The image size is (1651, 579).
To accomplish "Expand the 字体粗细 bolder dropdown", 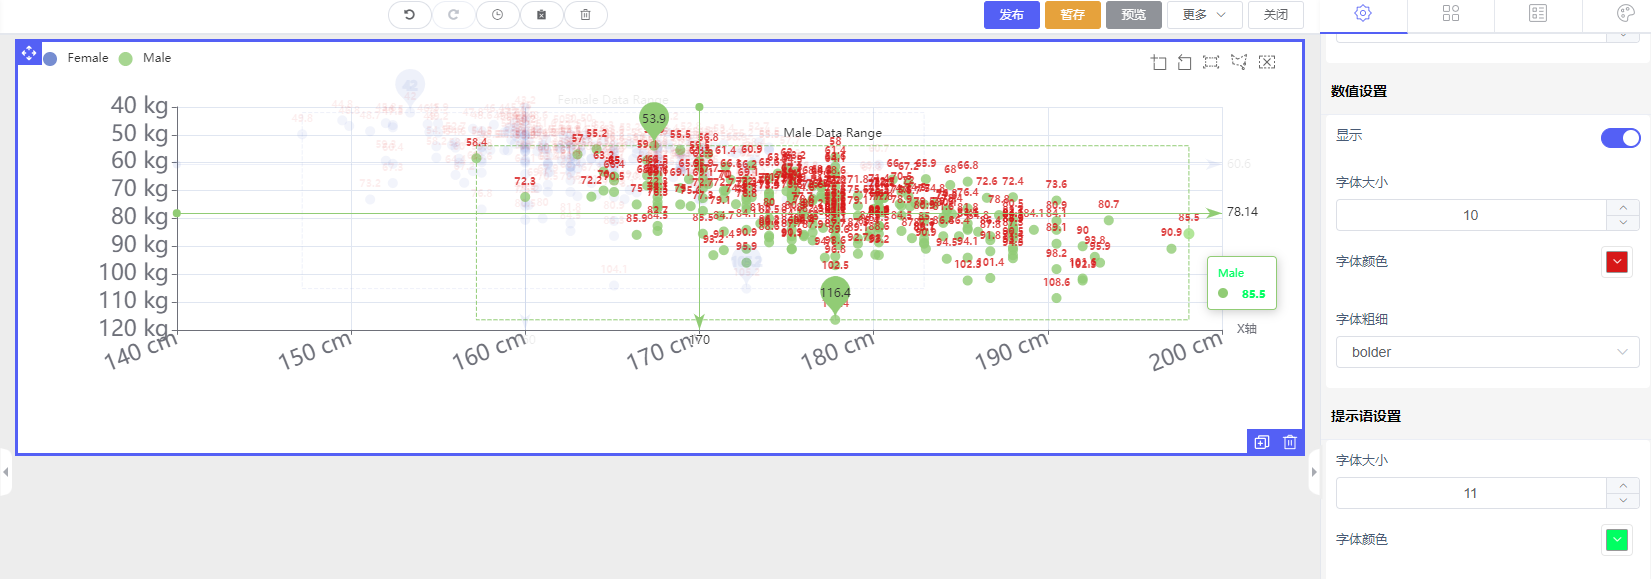I will tap(1487, 352).
